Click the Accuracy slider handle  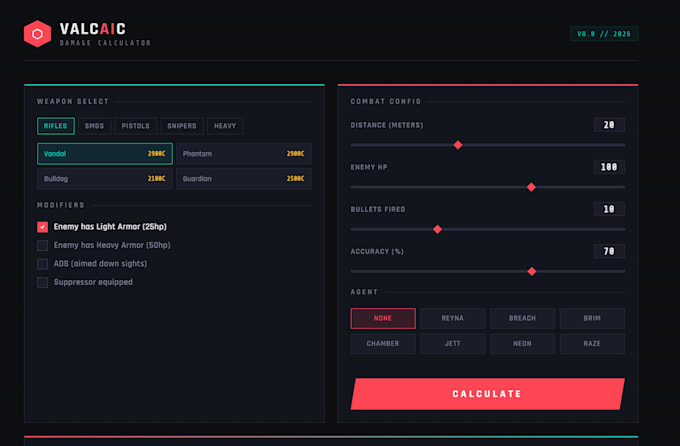pos(532,272)
